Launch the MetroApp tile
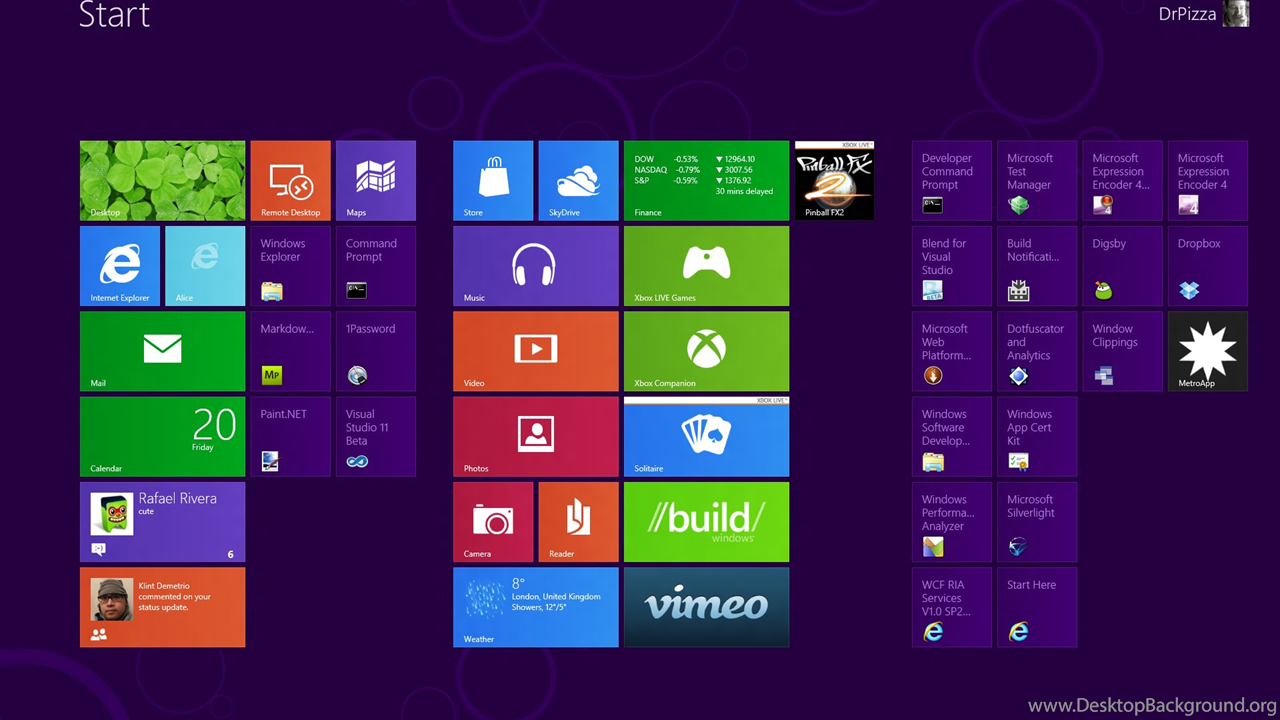The height and width of the screenshot is (720, 1280). pyautogui.click(x=1208, y=351)
